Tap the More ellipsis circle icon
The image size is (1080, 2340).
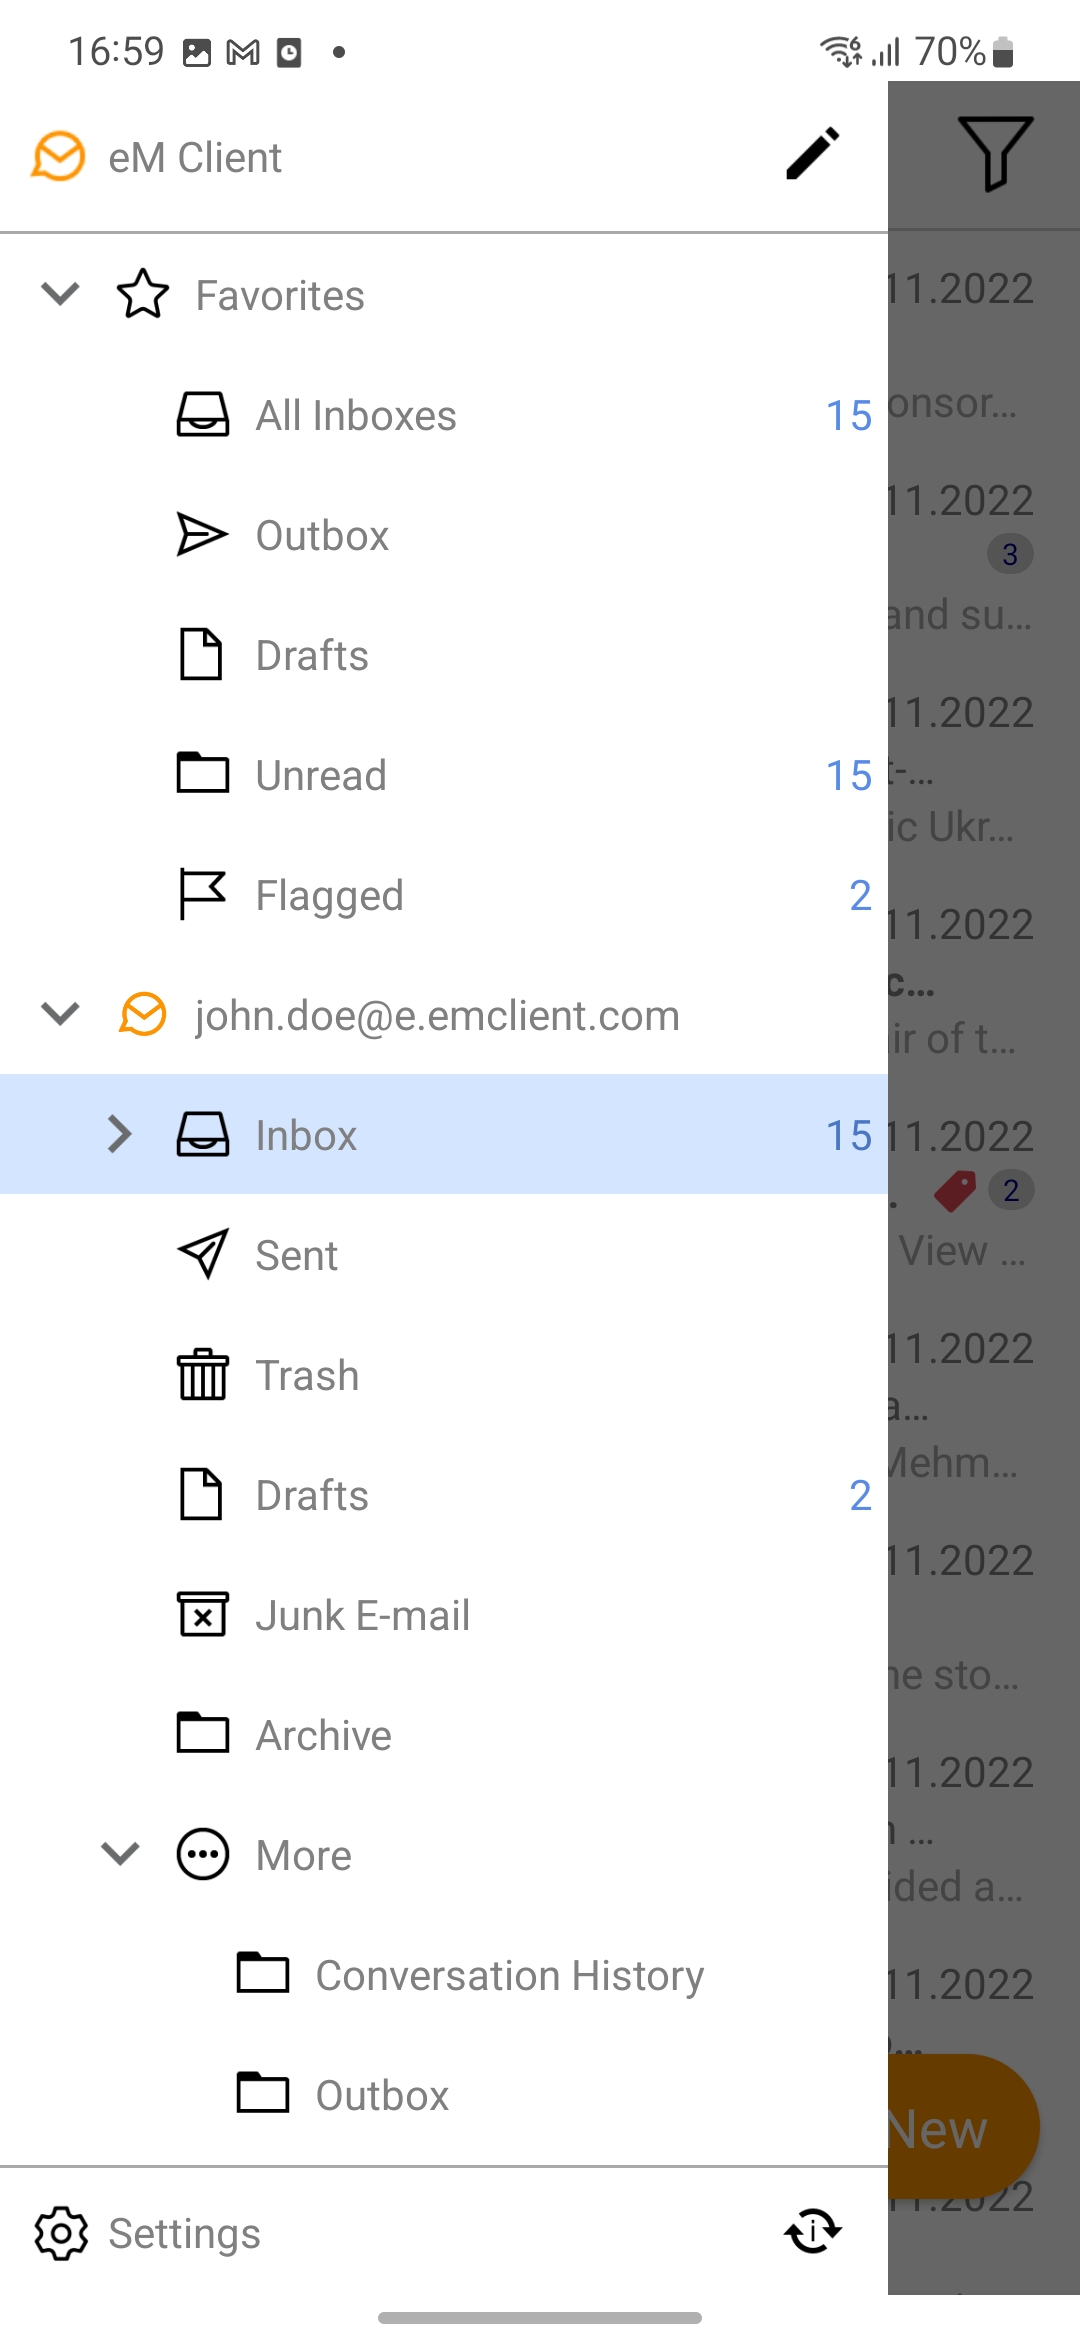point(203,1854)
